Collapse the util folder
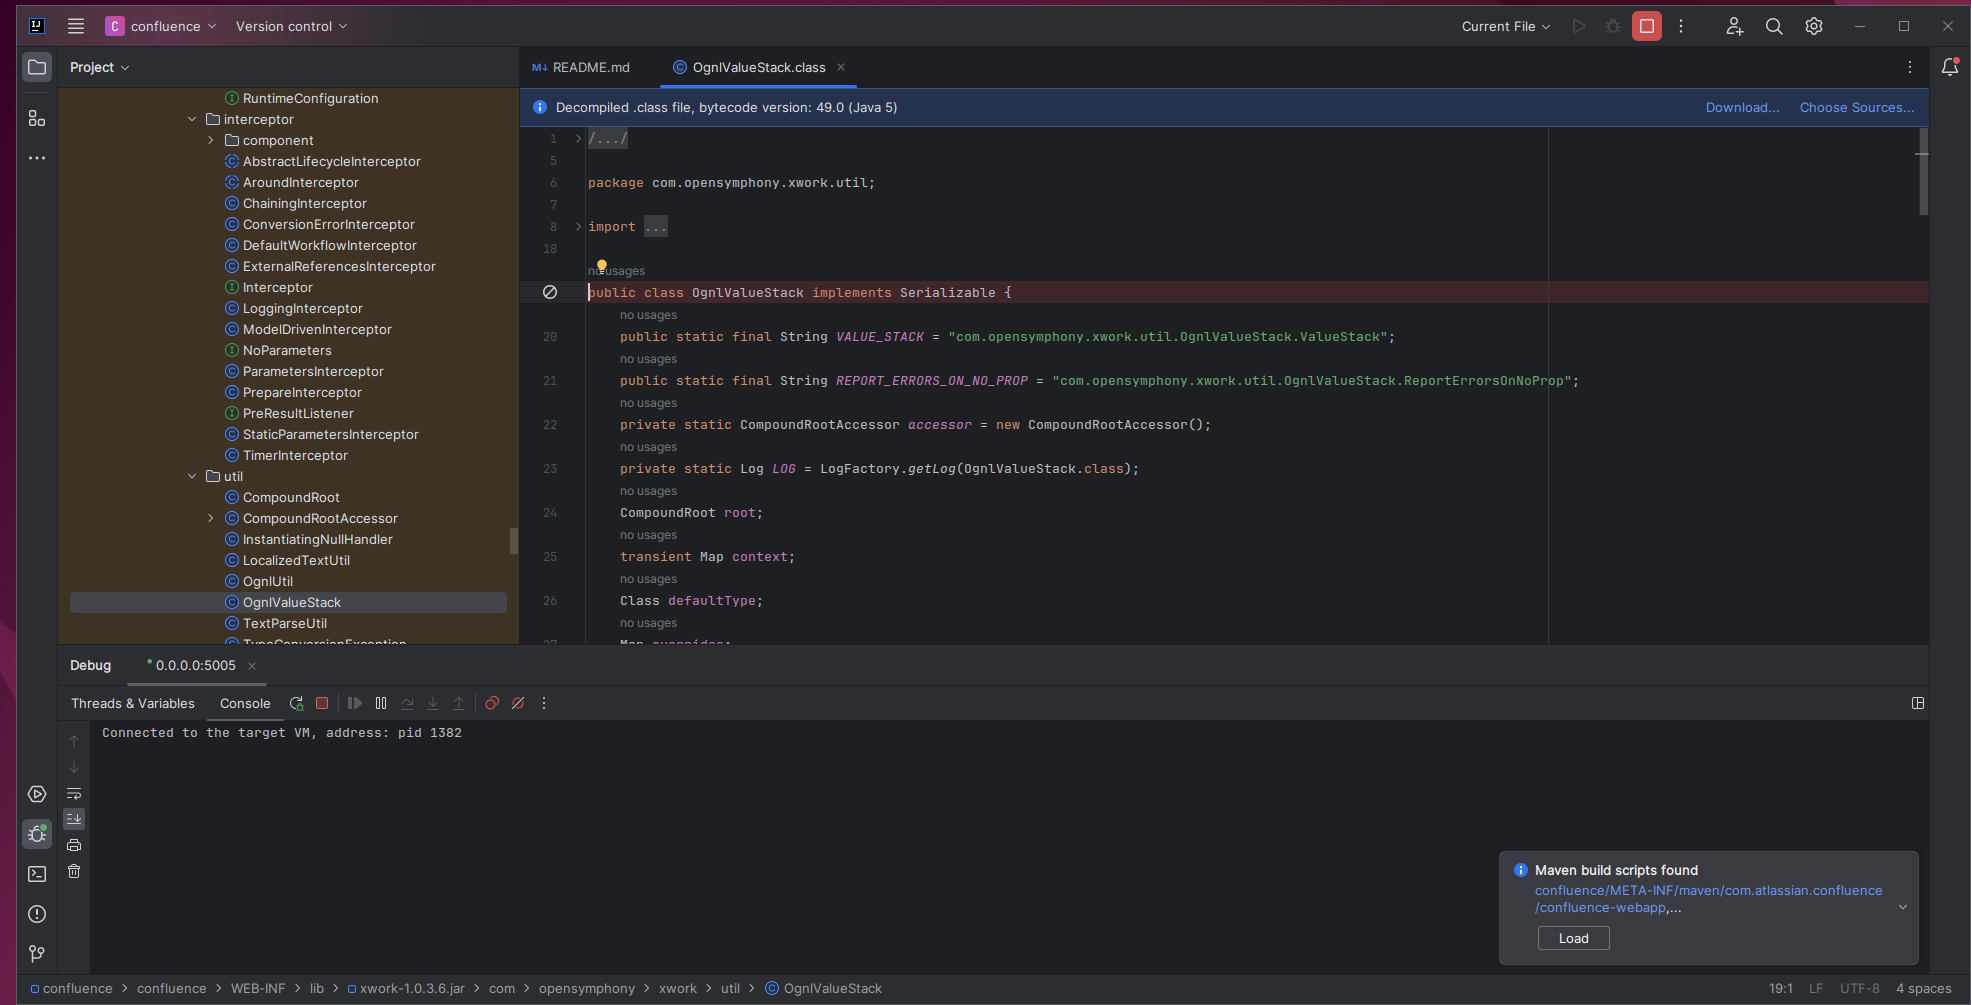This screenshot has width=1971, height=1005. click(x=192, y=476)
